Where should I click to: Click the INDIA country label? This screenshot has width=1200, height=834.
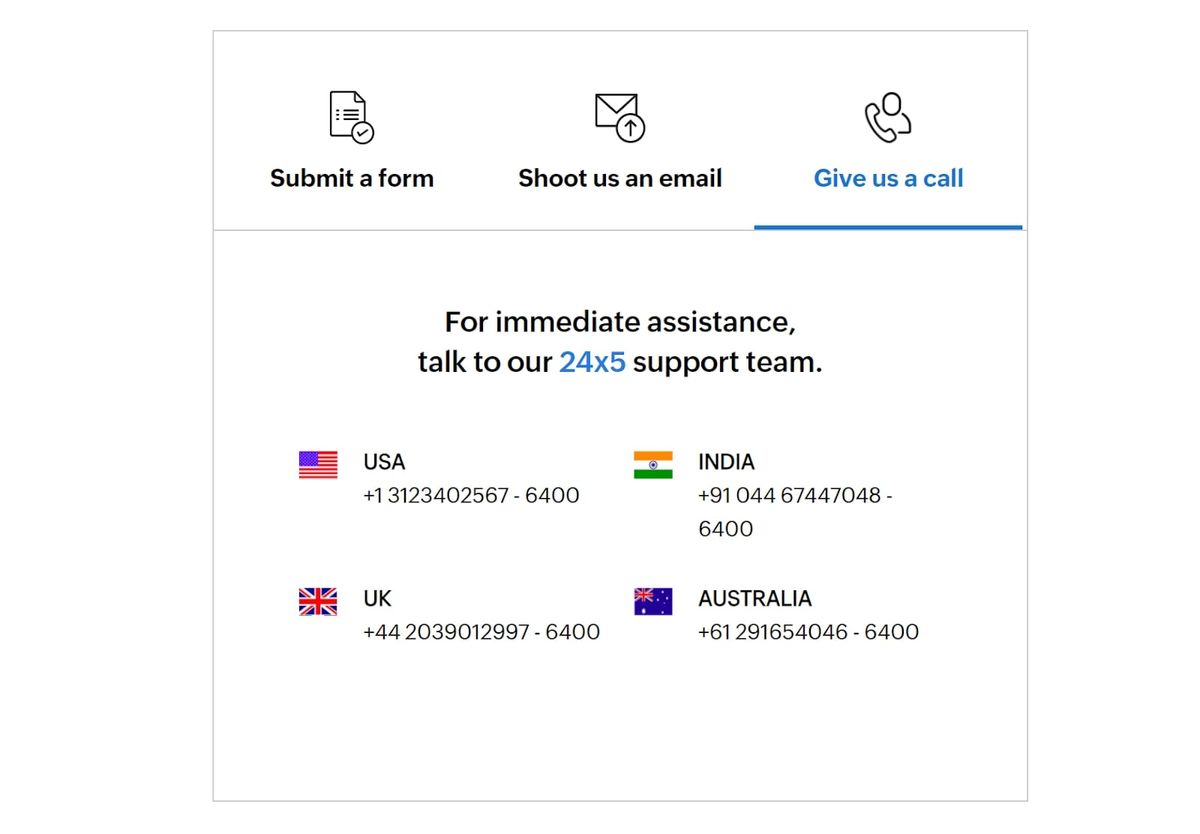click(x=726, y=462)
